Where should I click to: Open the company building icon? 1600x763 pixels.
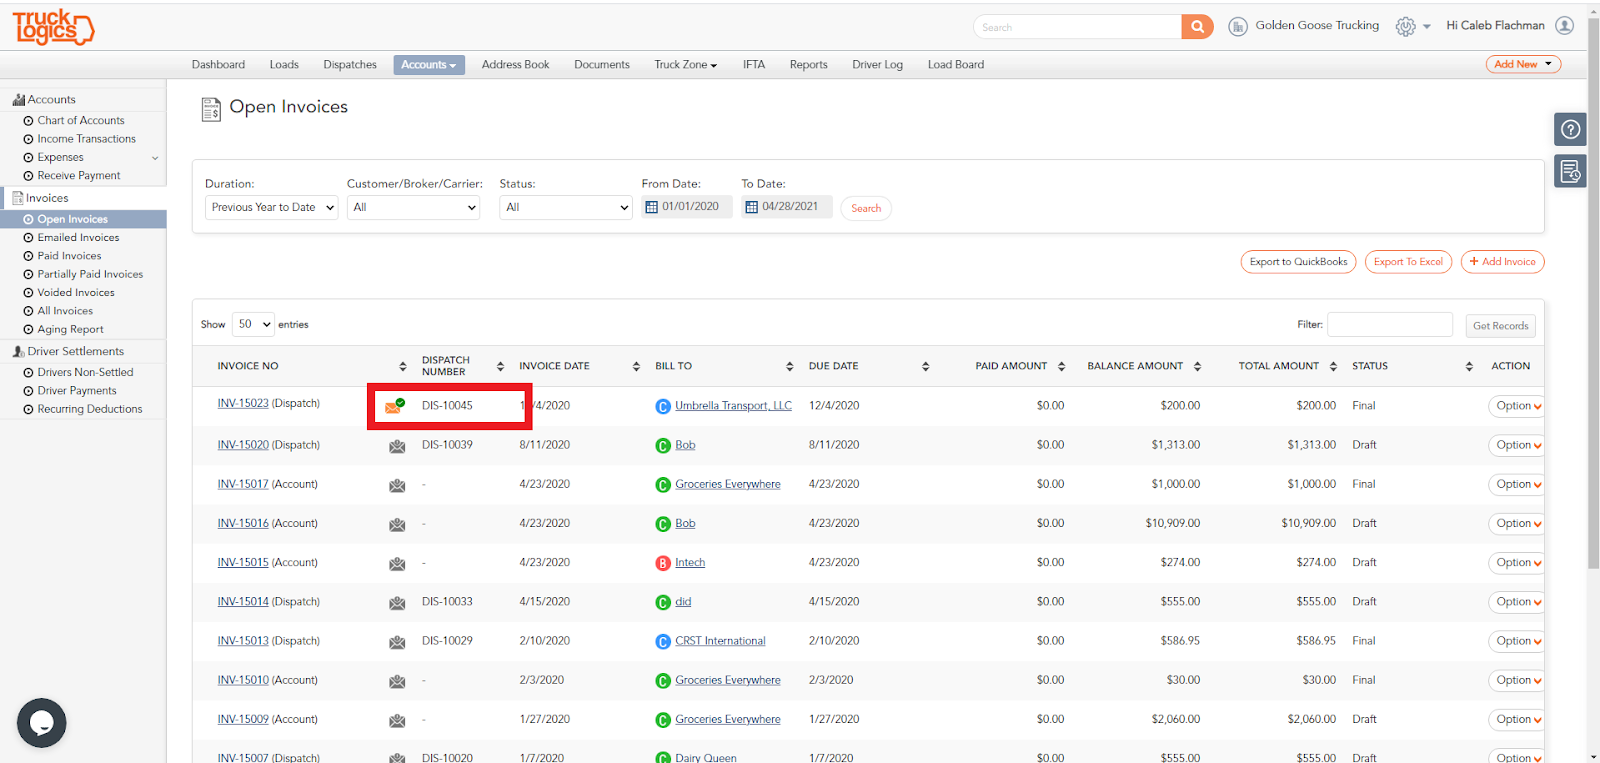pos(1238,27)
